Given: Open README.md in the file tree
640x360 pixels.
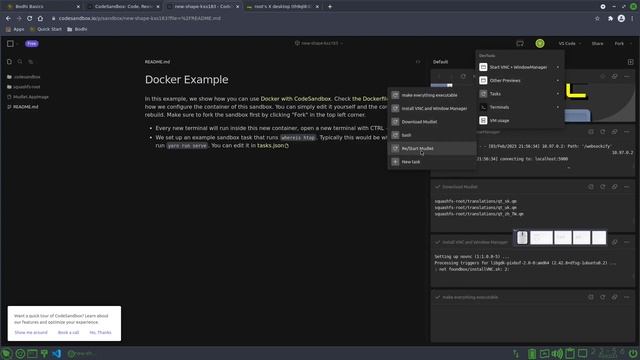Looking at the screenshot, I should pyautogui.click(x=22, y=107).
